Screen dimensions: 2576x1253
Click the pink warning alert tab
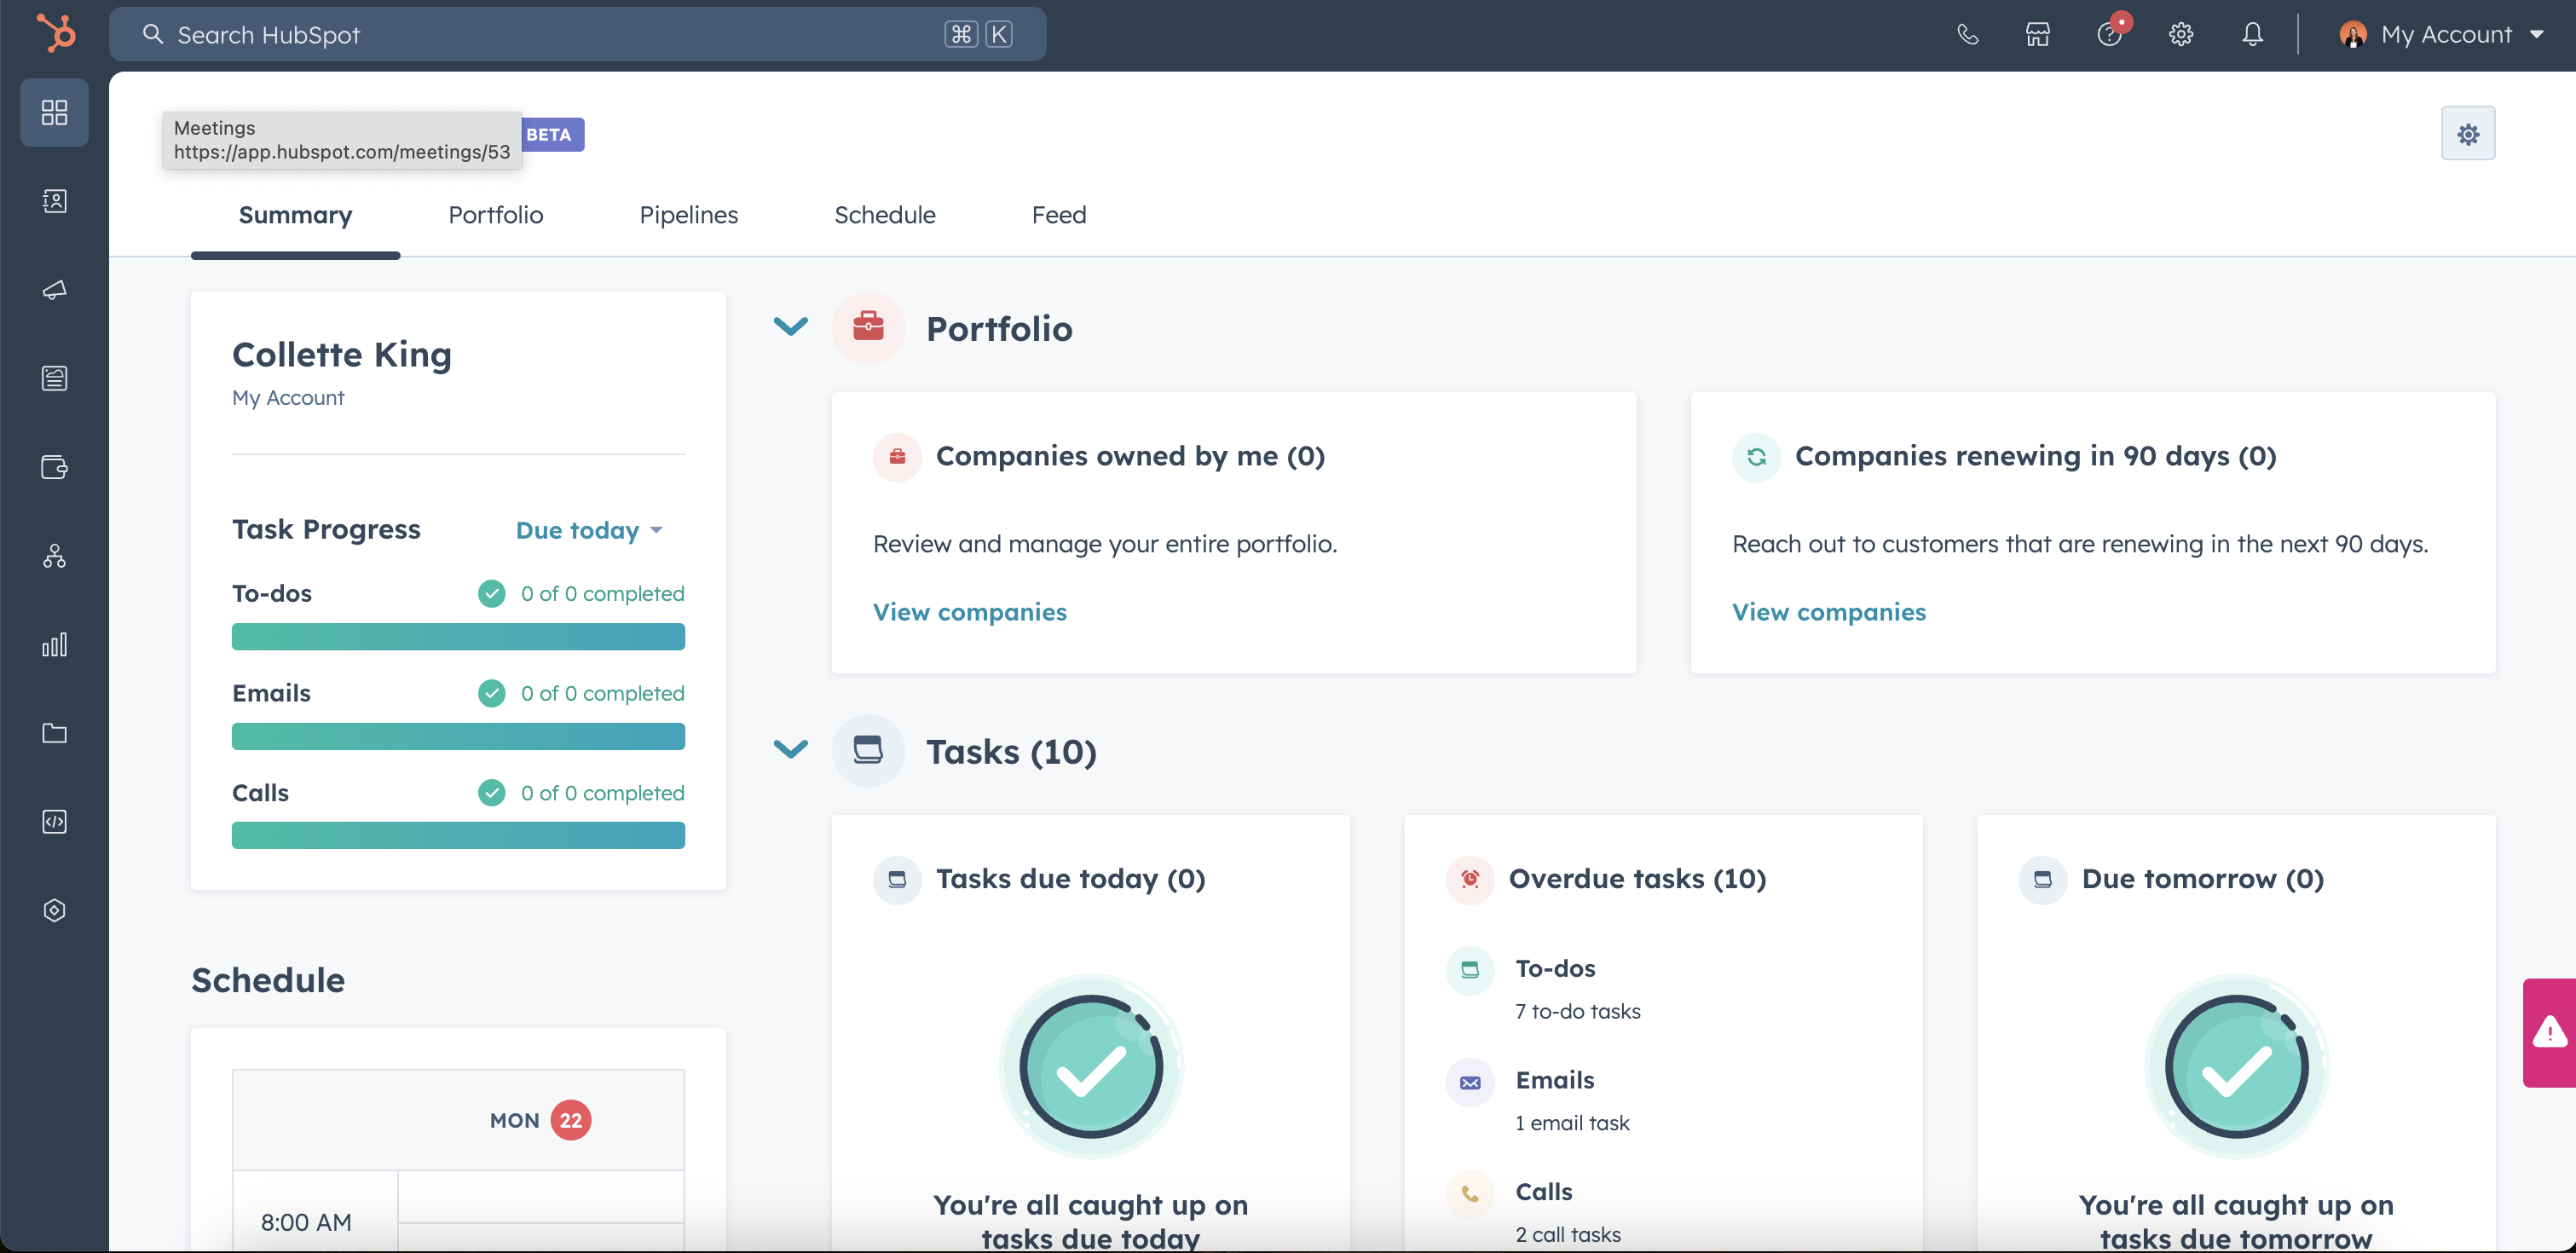(2549, 1032)
